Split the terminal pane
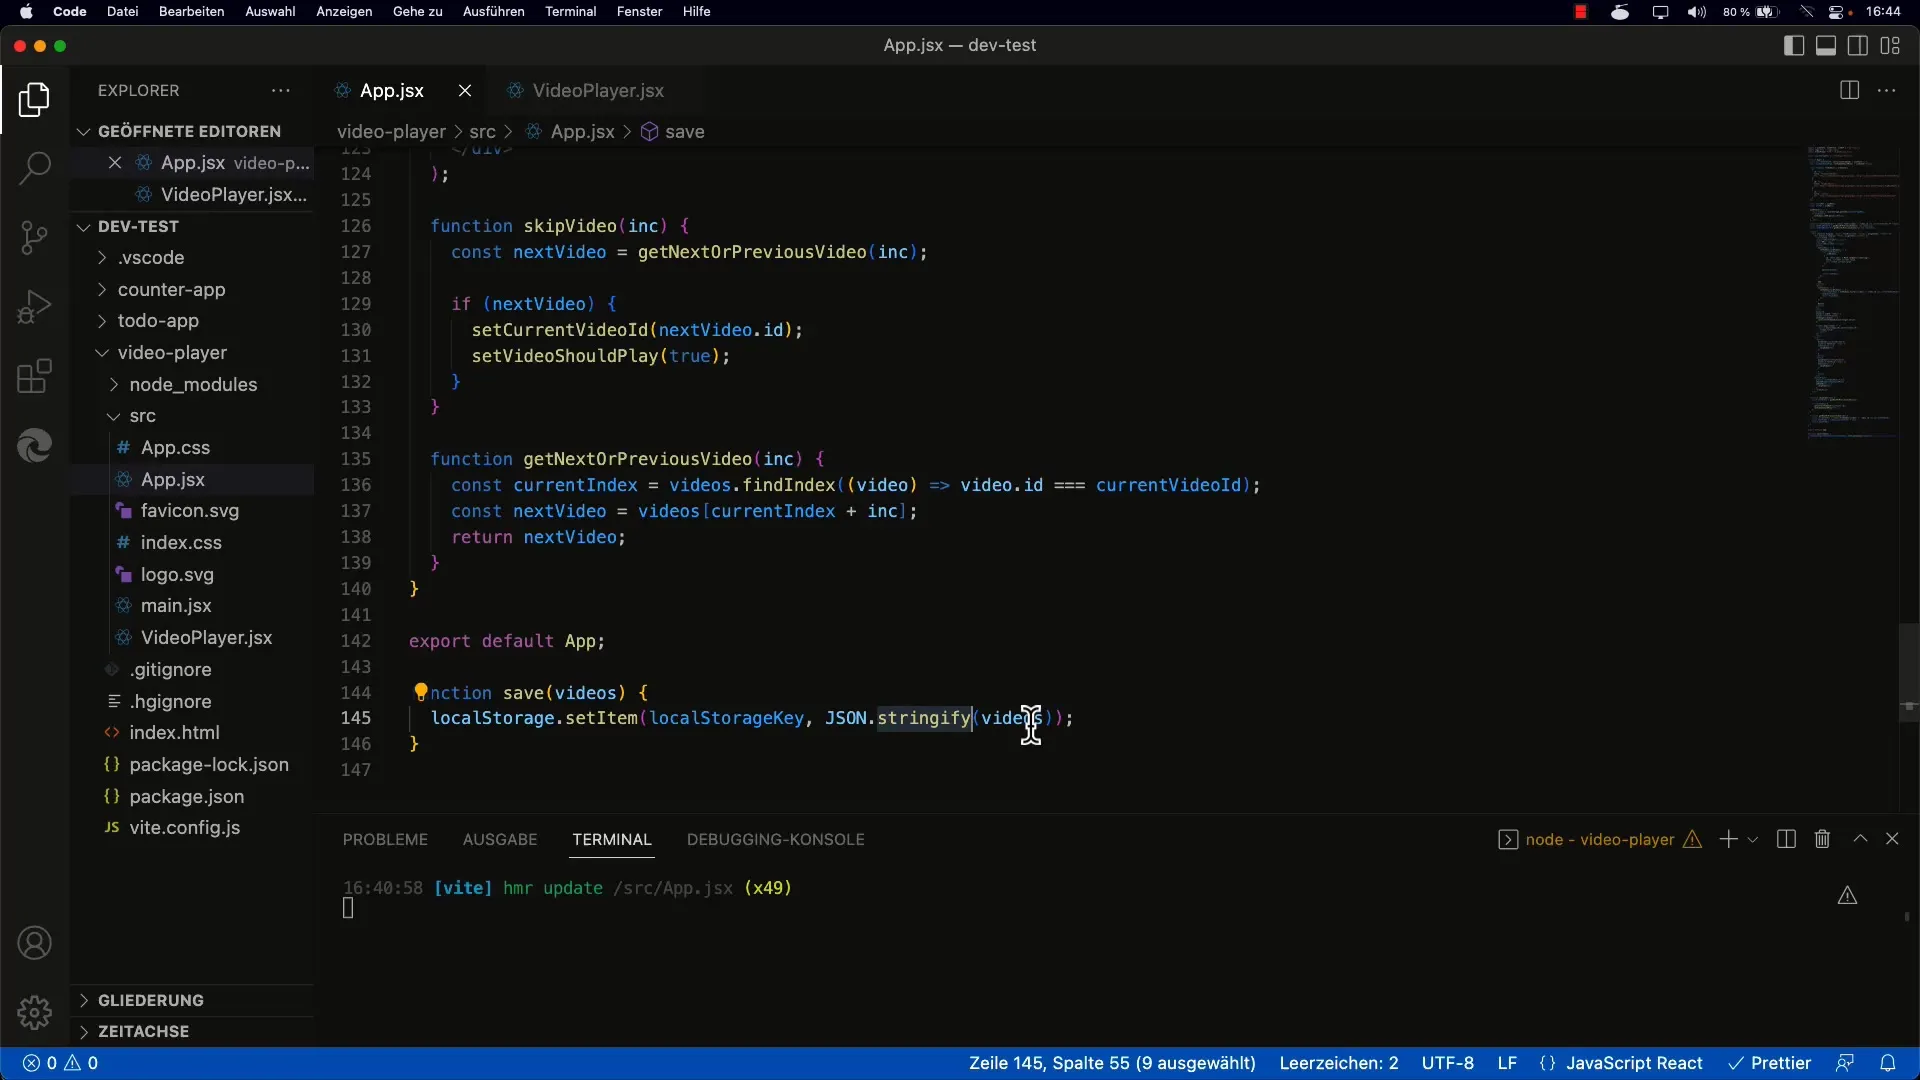The width and height of the screenshot is (1920, 1080). click(x=1786, y=839)
